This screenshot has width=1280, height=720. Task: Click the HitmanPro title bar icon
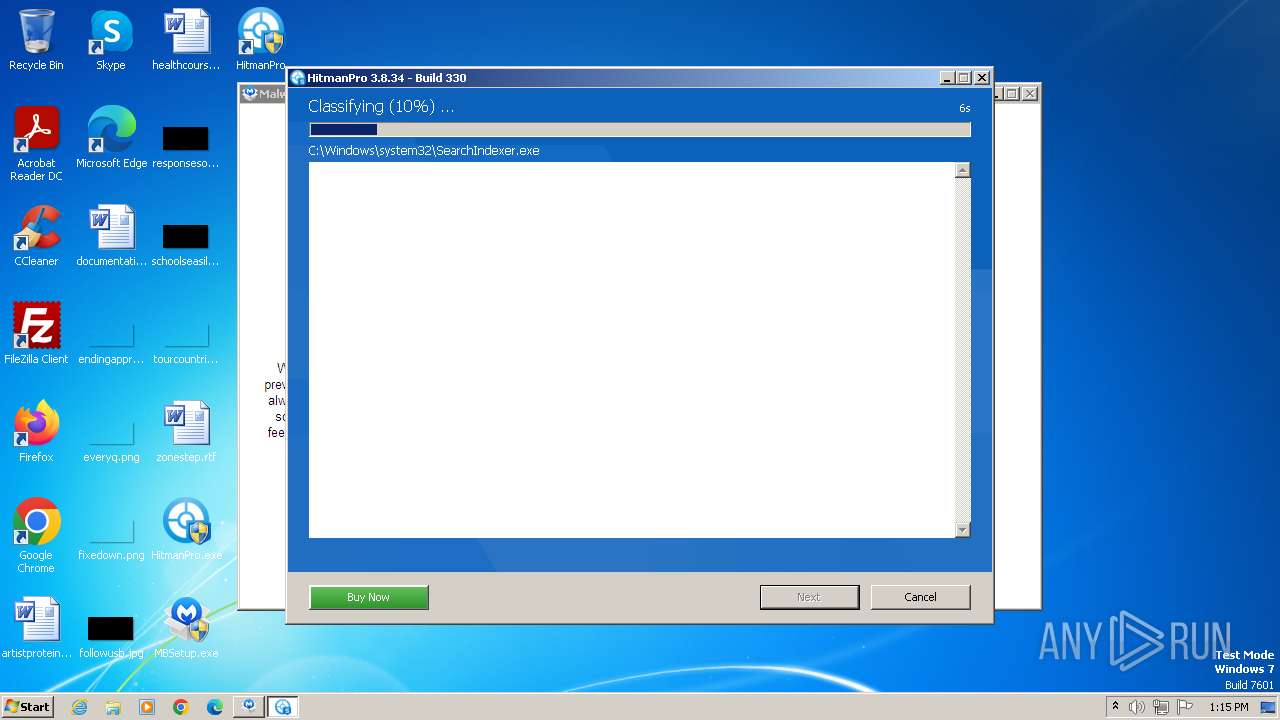pyautogui.click(x=297, y=78)
